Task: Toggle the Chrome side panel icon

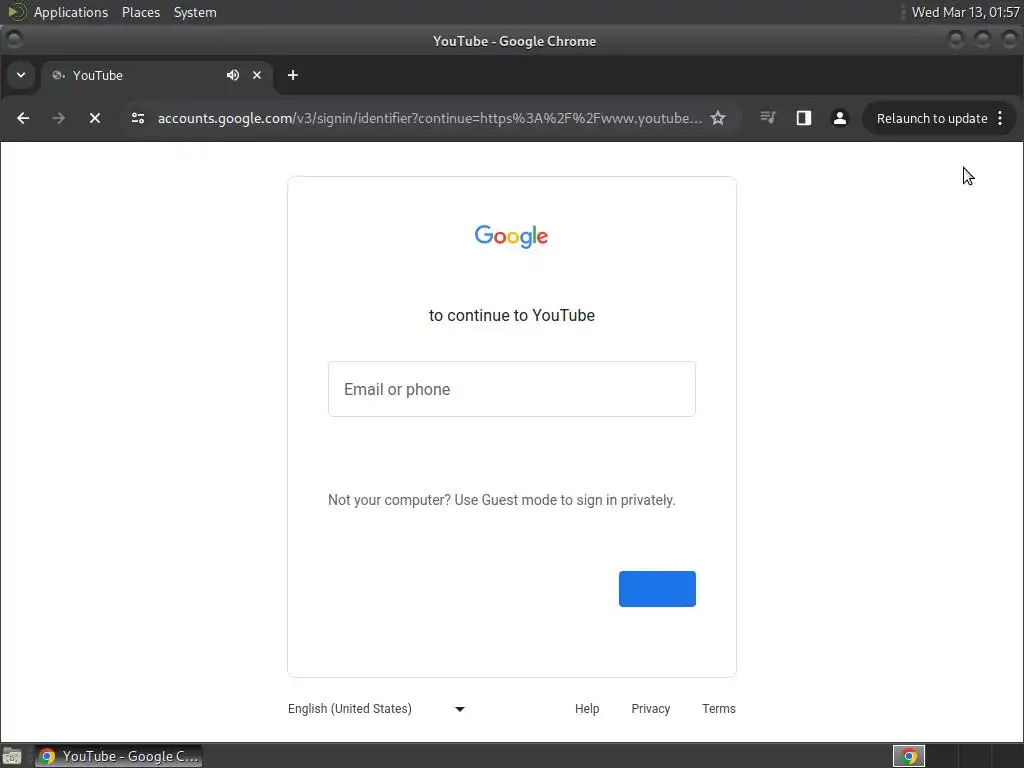Action: tap(804, 118)
